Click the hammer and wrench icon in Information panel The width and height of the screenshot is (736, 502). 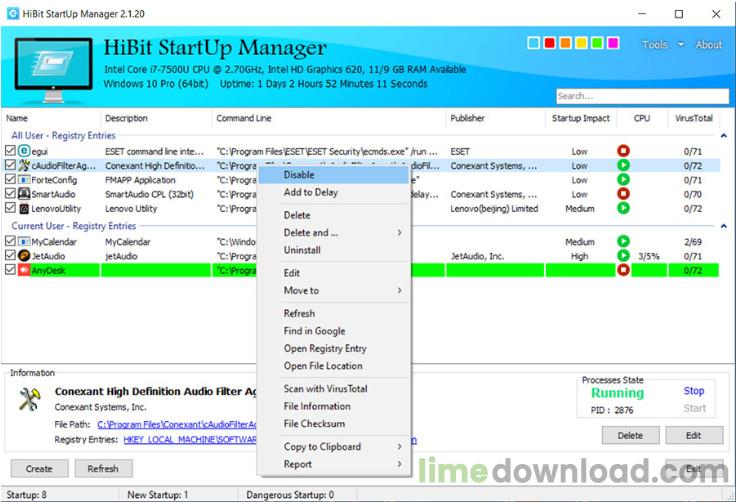point(30,399)
